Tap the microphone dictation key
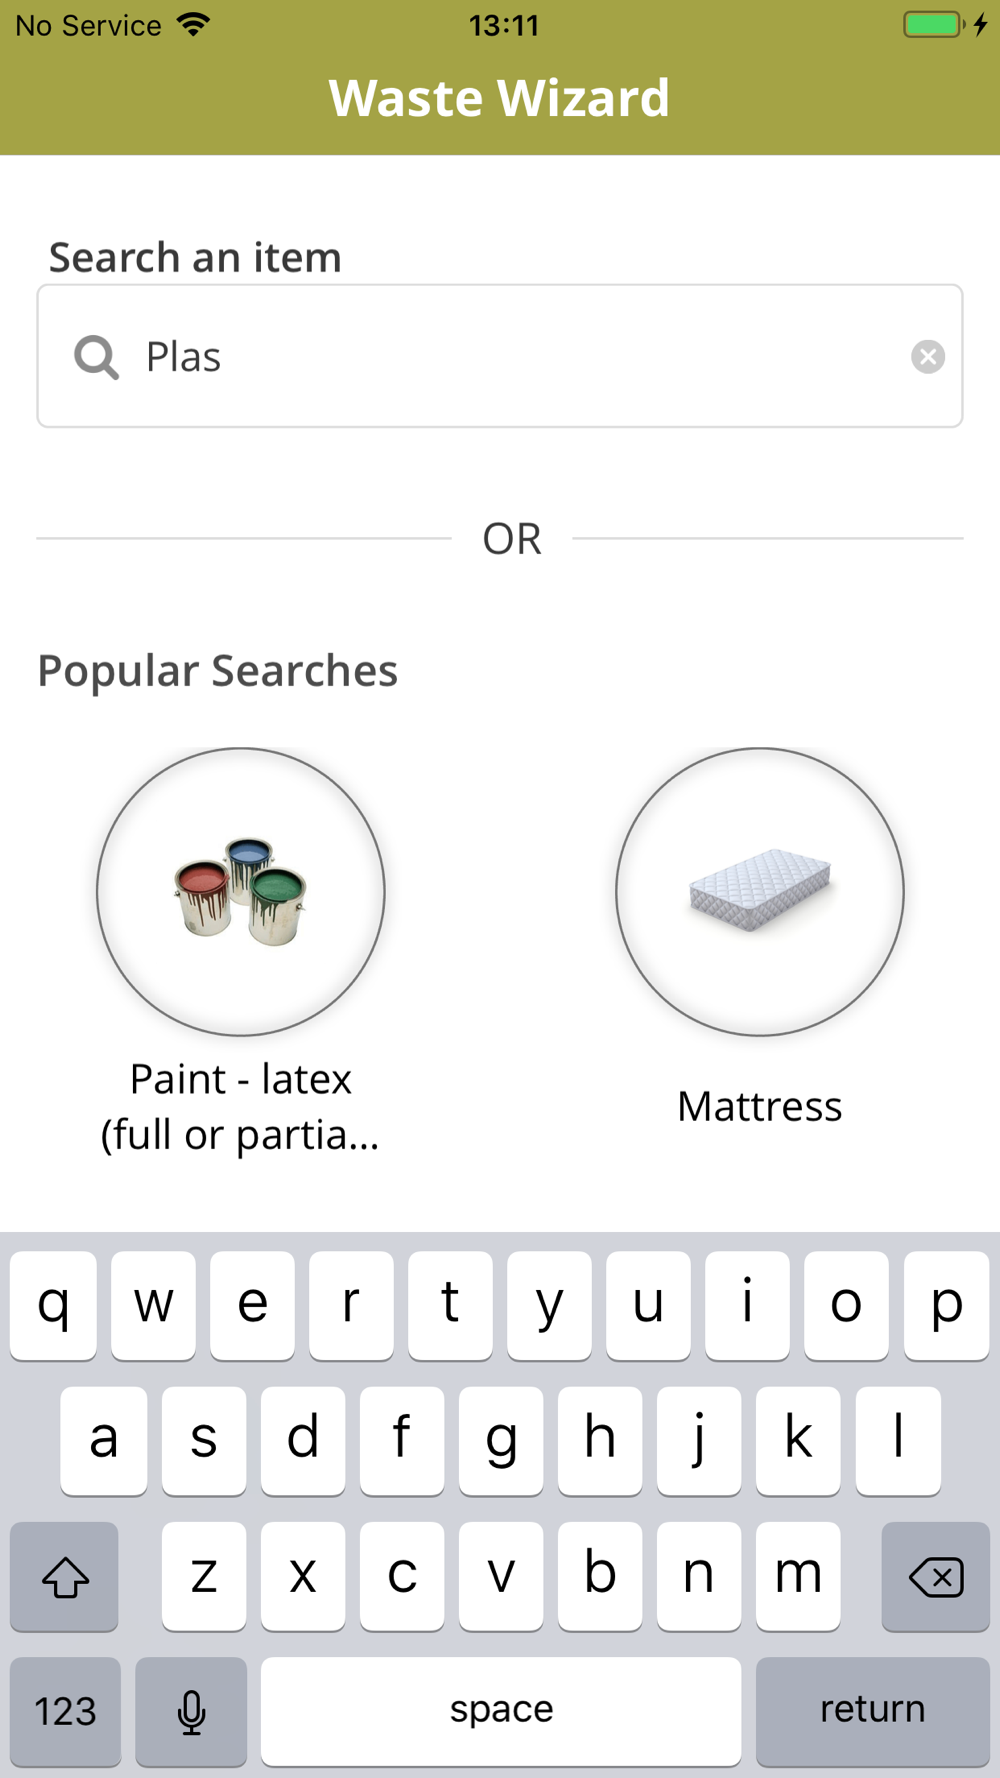 pos(191,1711)
